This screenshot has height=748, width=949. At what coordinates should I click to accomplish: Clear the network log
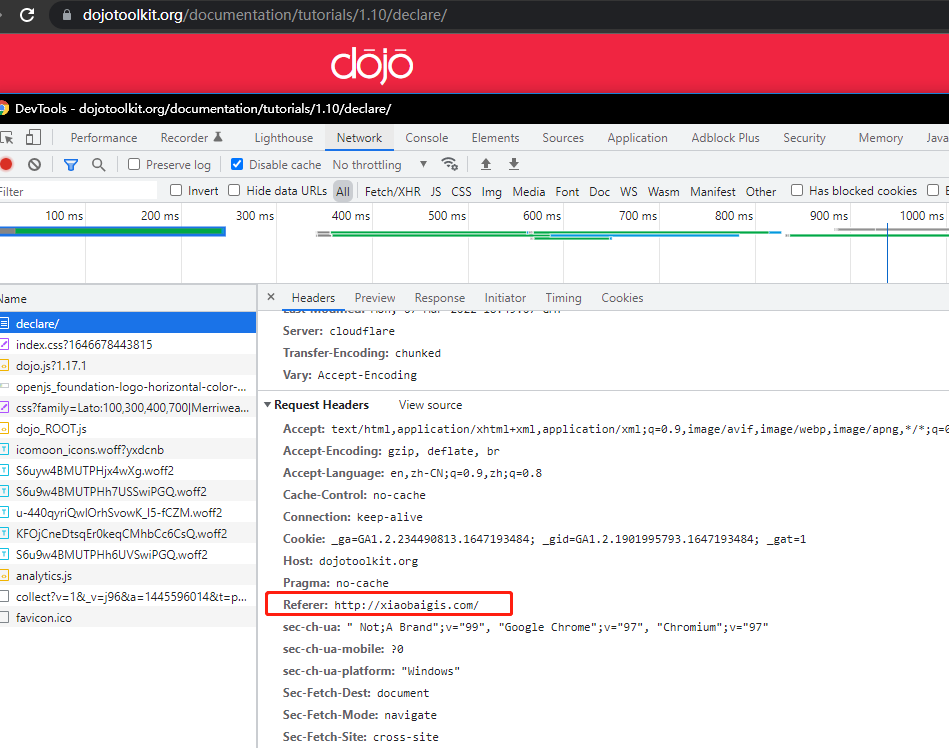(34, 164)
